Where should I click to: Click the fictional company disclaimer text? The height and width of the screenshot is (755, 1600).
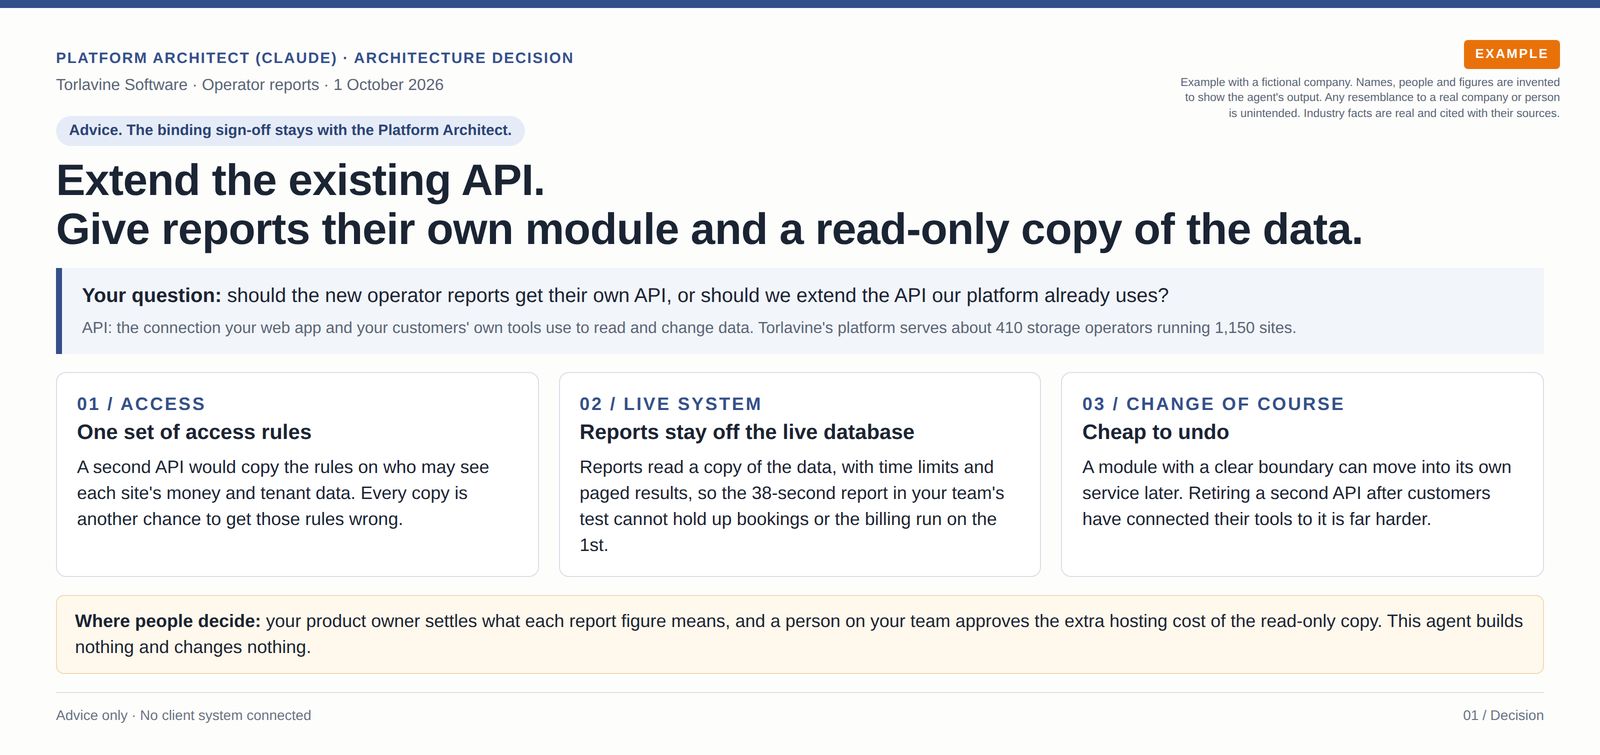tap(1370, 98)
